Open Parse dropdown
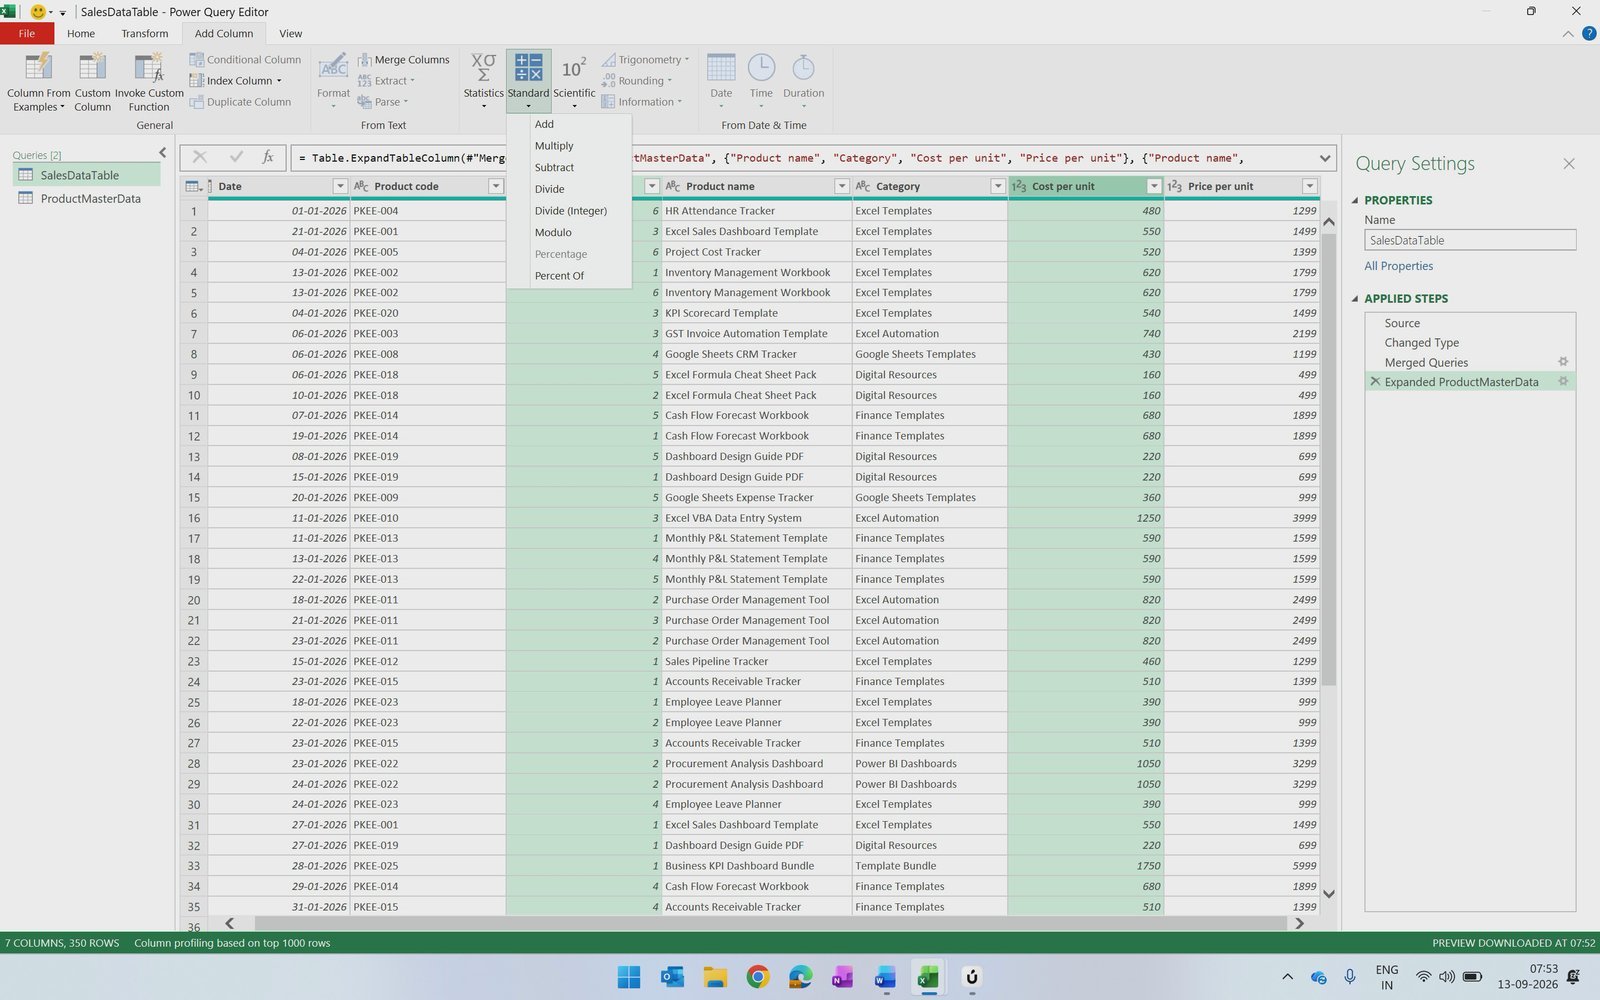The width and height of the screenshot is (1600, 1000). 383,102
